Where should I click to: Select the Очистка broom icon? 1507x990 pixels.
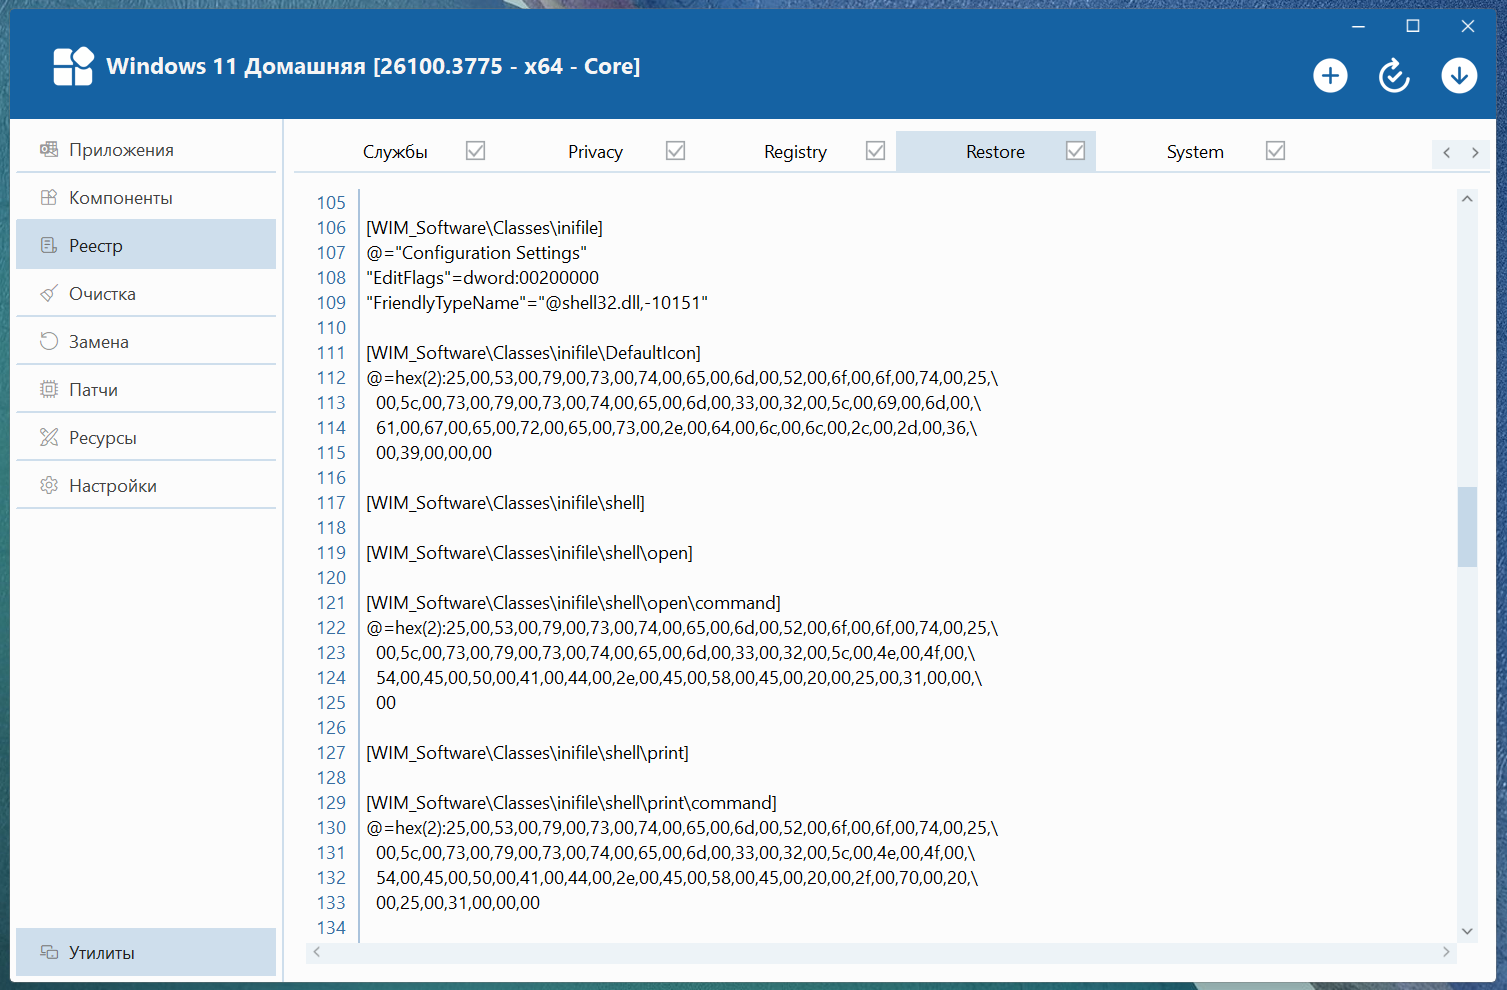click(49, 294)
